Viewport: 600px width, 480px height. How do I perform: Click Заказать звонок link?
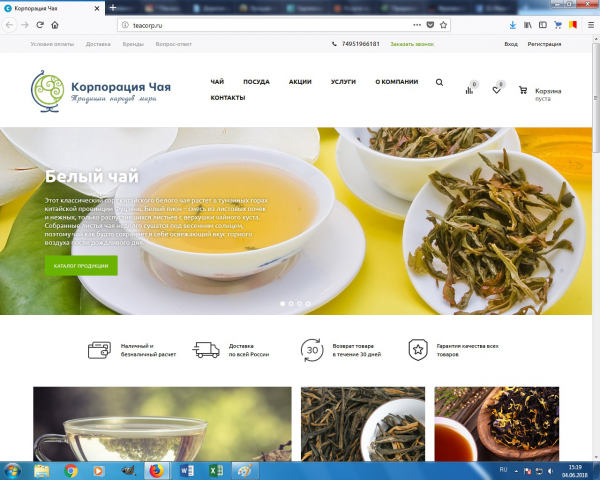click(x=412, y=44)
